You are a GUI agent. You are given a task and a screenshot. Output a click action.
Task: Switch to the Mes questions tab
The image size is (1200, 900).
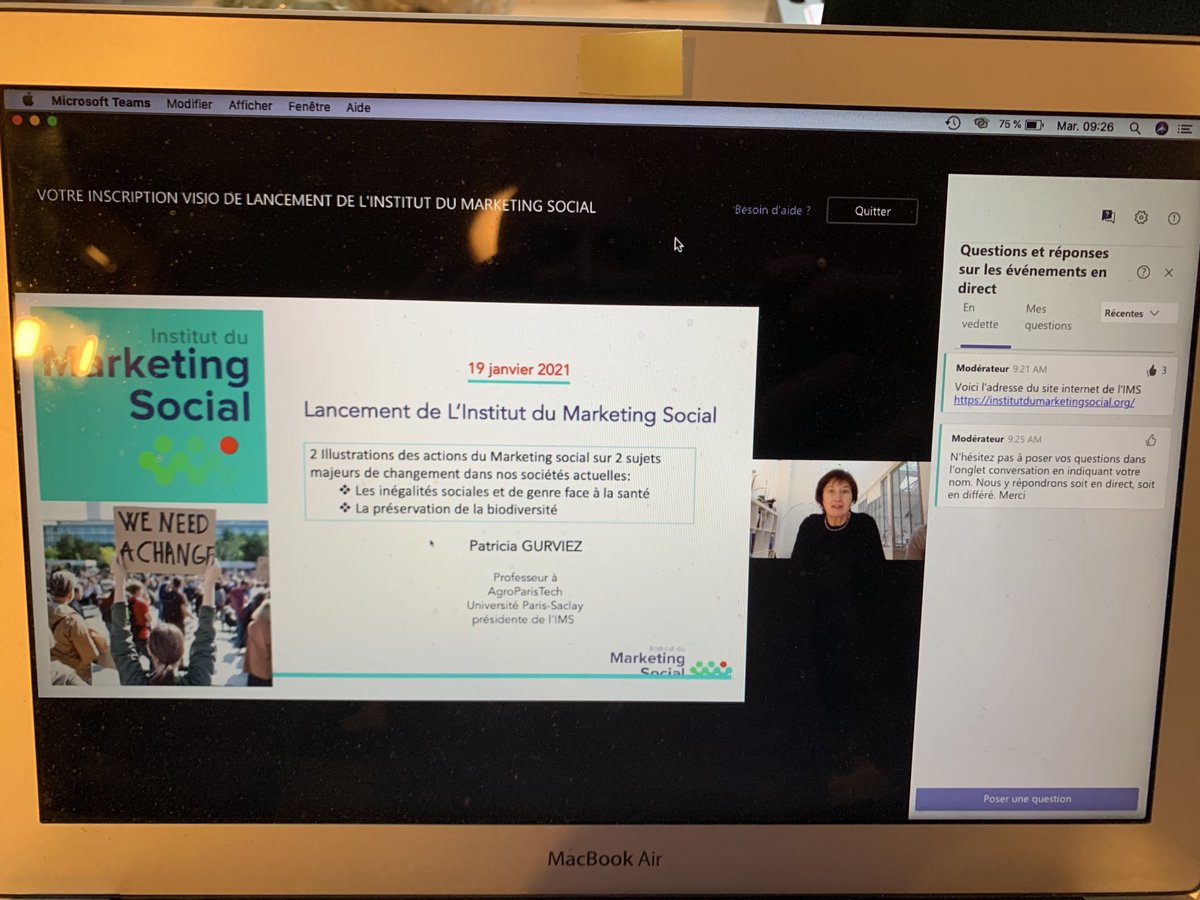click(x=1048, y=316)
